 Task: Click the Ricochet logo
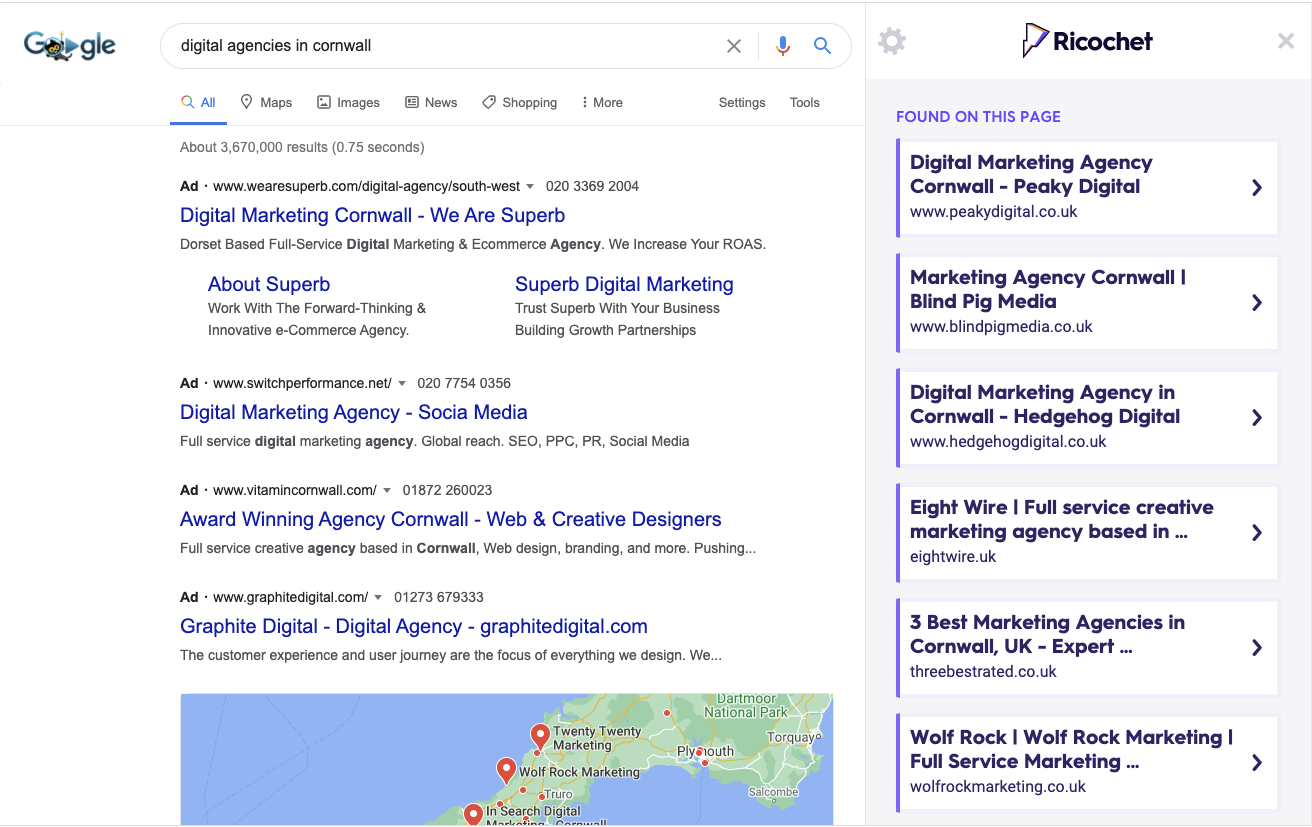1087,41
